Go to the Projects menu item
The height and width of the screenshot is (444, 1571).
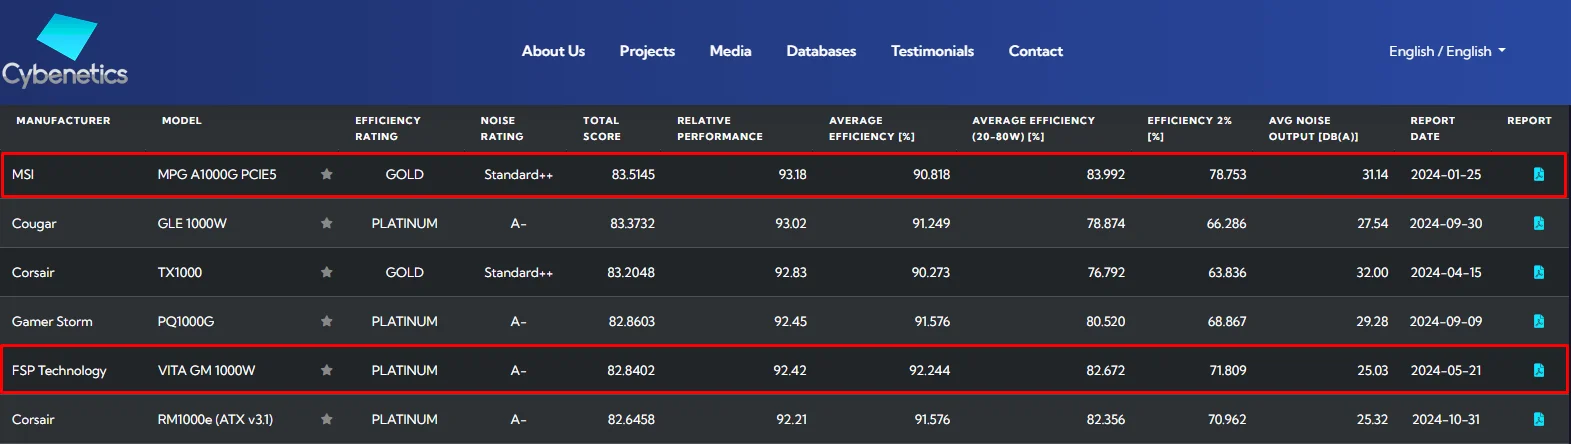click(x=647, y=51)
